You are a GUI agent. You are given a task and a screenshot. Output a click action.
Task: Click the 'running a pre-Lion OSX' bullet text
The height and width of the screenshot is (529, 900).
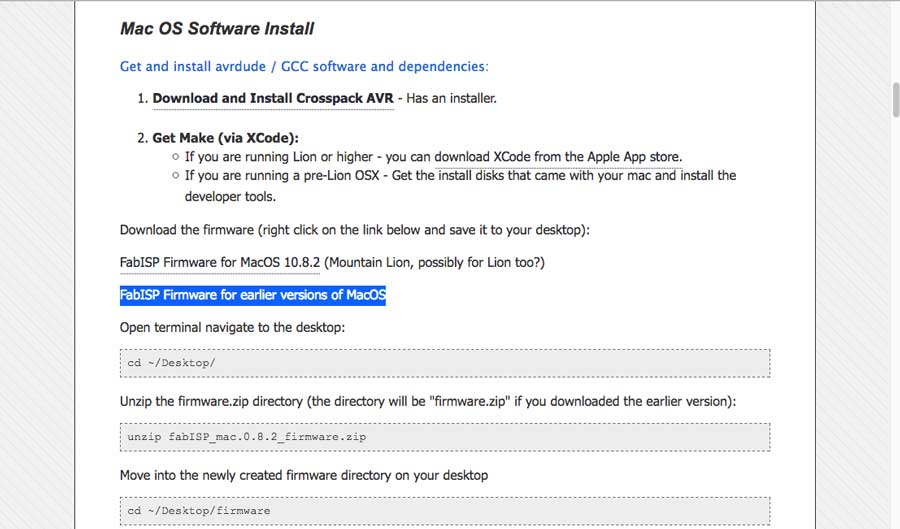460,176
